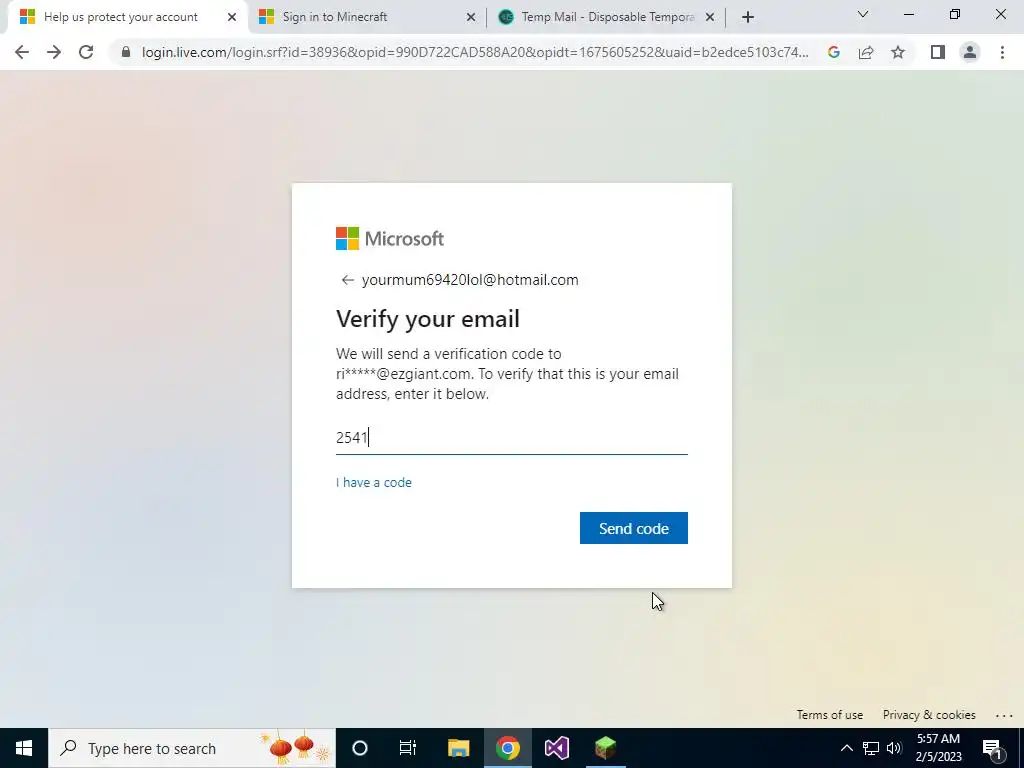
Task: Click the I have a code link
Action: point(374,483)
